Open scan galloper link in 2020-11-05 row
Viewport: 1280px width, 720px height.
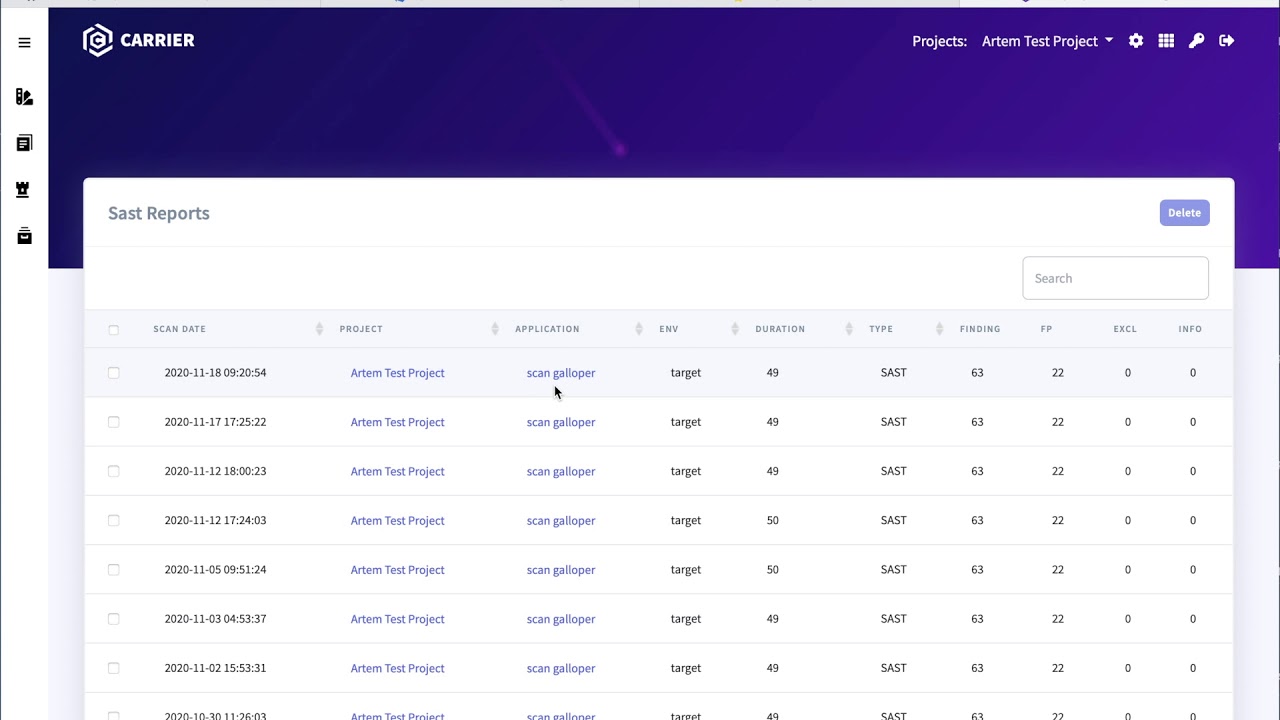[561, 570]
